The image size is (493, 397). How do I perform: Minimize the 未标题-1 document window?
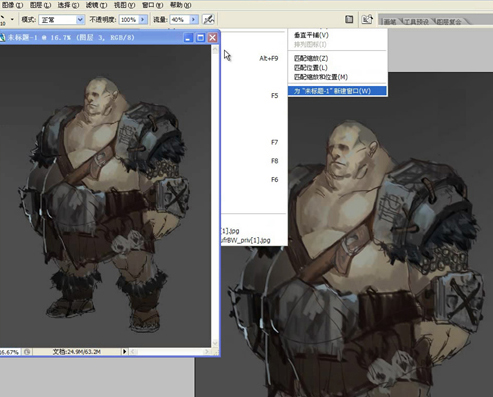188,38
